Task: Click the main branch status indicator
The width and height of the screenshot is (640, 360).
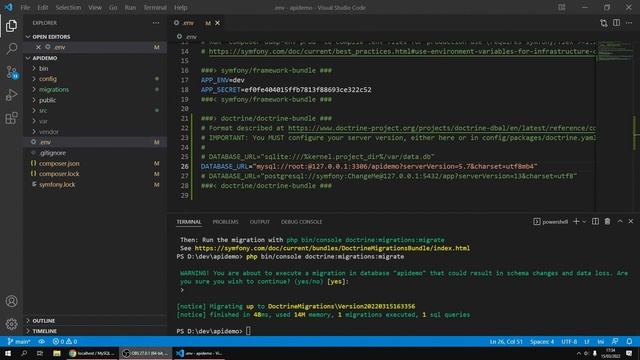Action: 19,341
